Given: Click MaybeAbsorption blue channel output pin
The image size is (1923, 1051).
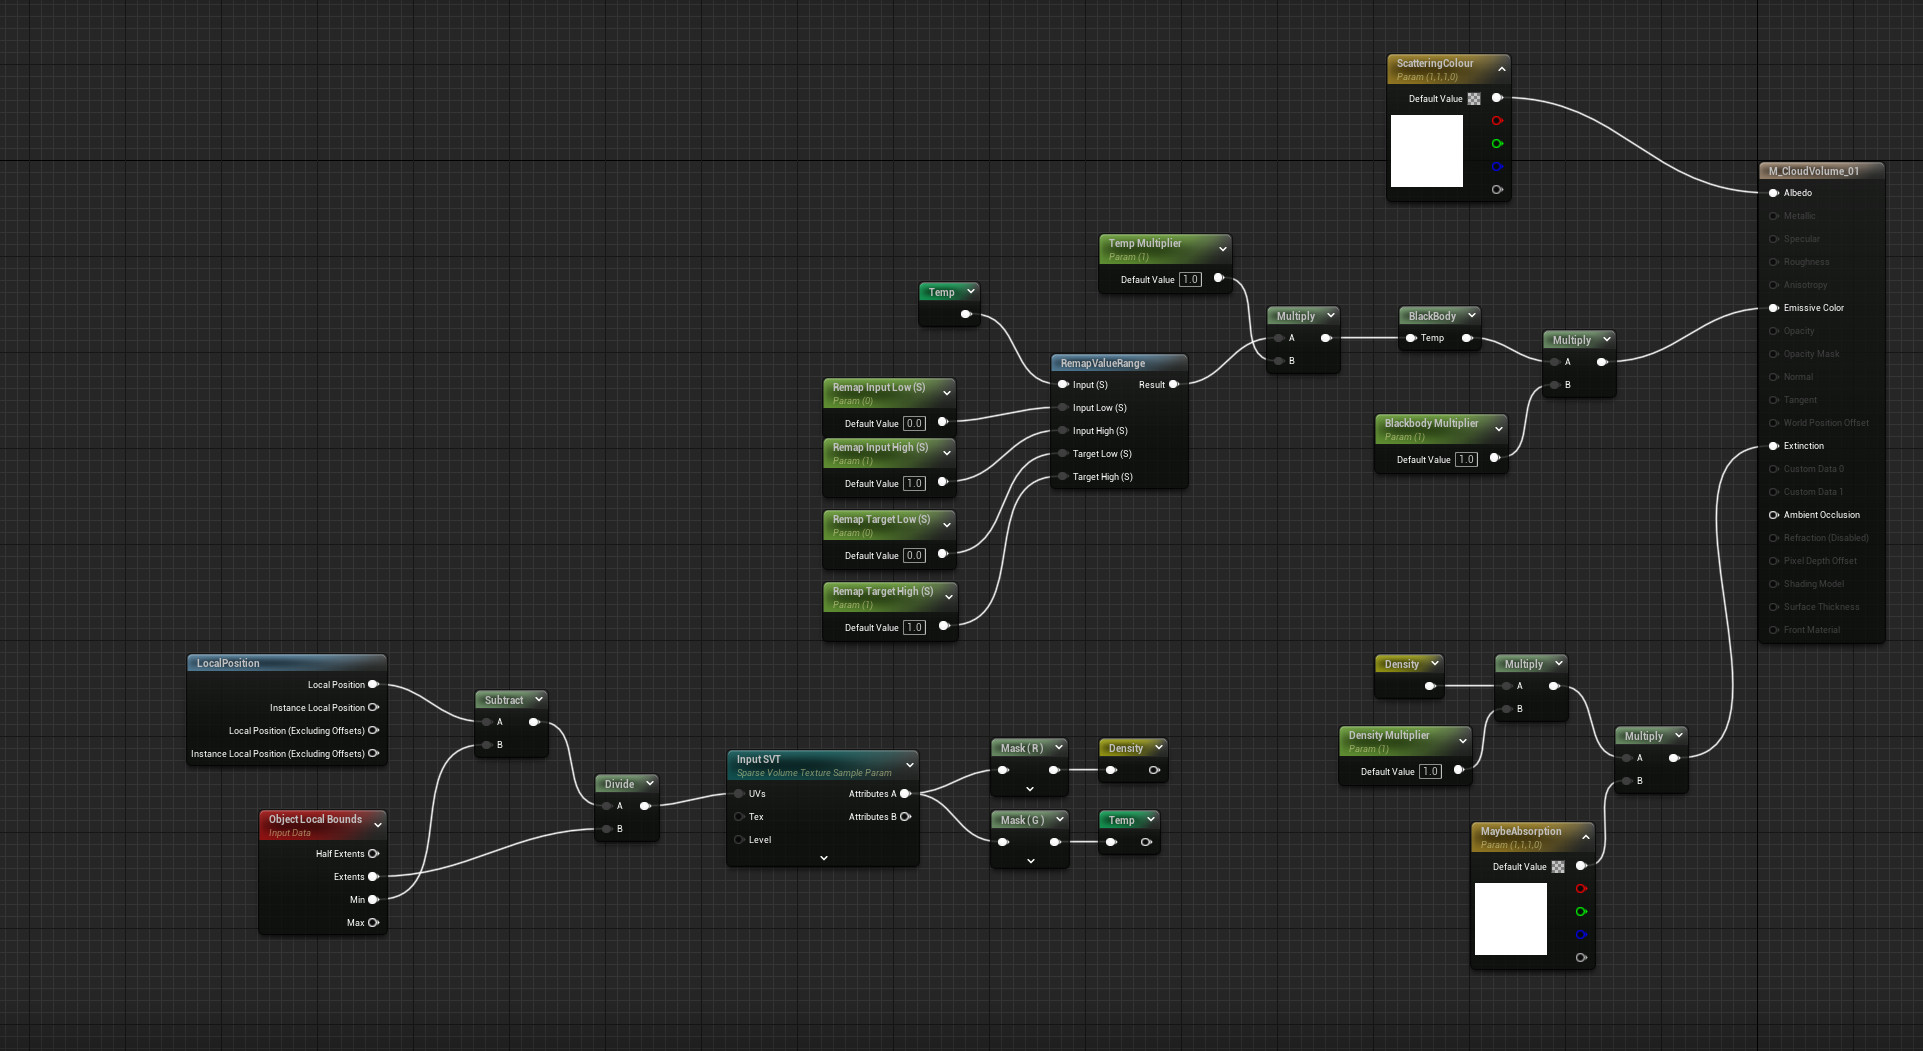Looking at the screenshot, I should (1581, 935).
